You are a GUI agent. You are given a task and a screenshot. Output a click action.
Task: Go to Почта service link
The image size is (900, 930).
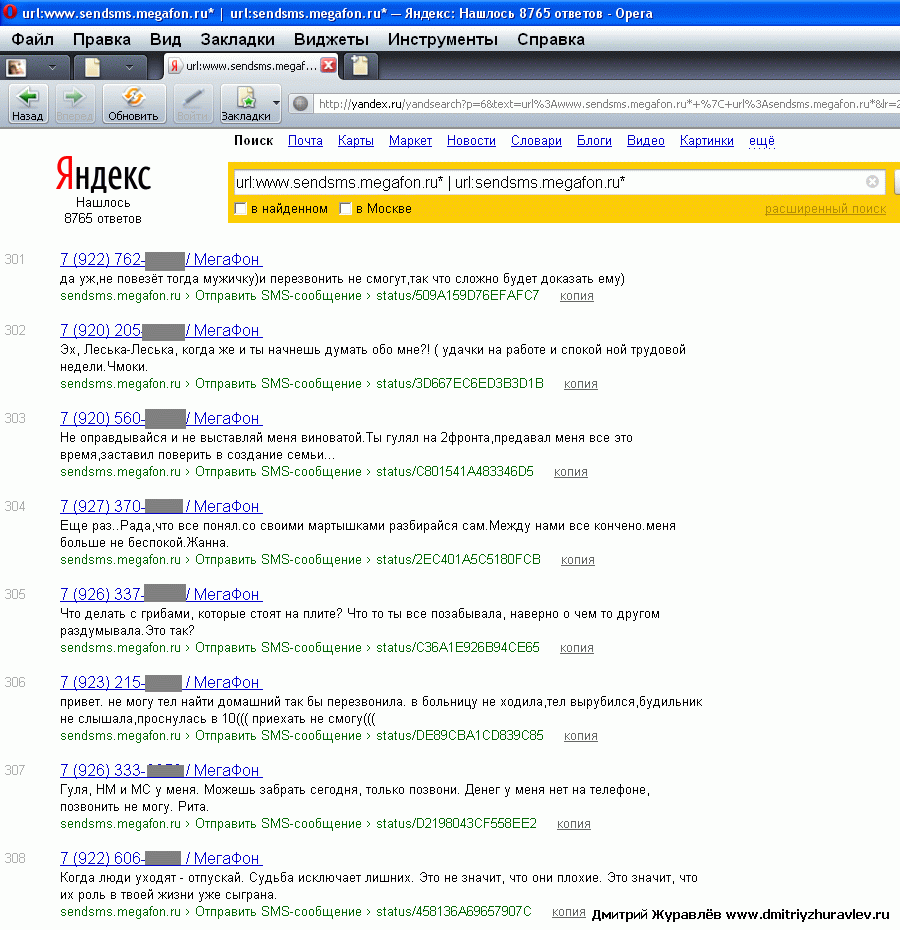coord(305,141)
